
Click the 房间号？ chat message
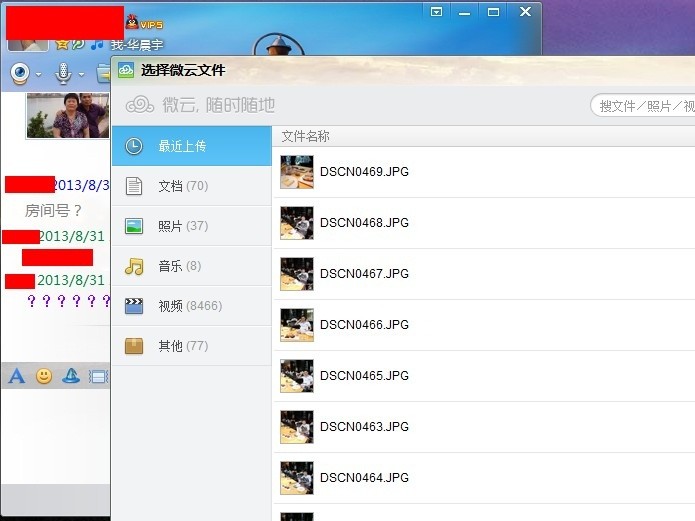[54, 210]
